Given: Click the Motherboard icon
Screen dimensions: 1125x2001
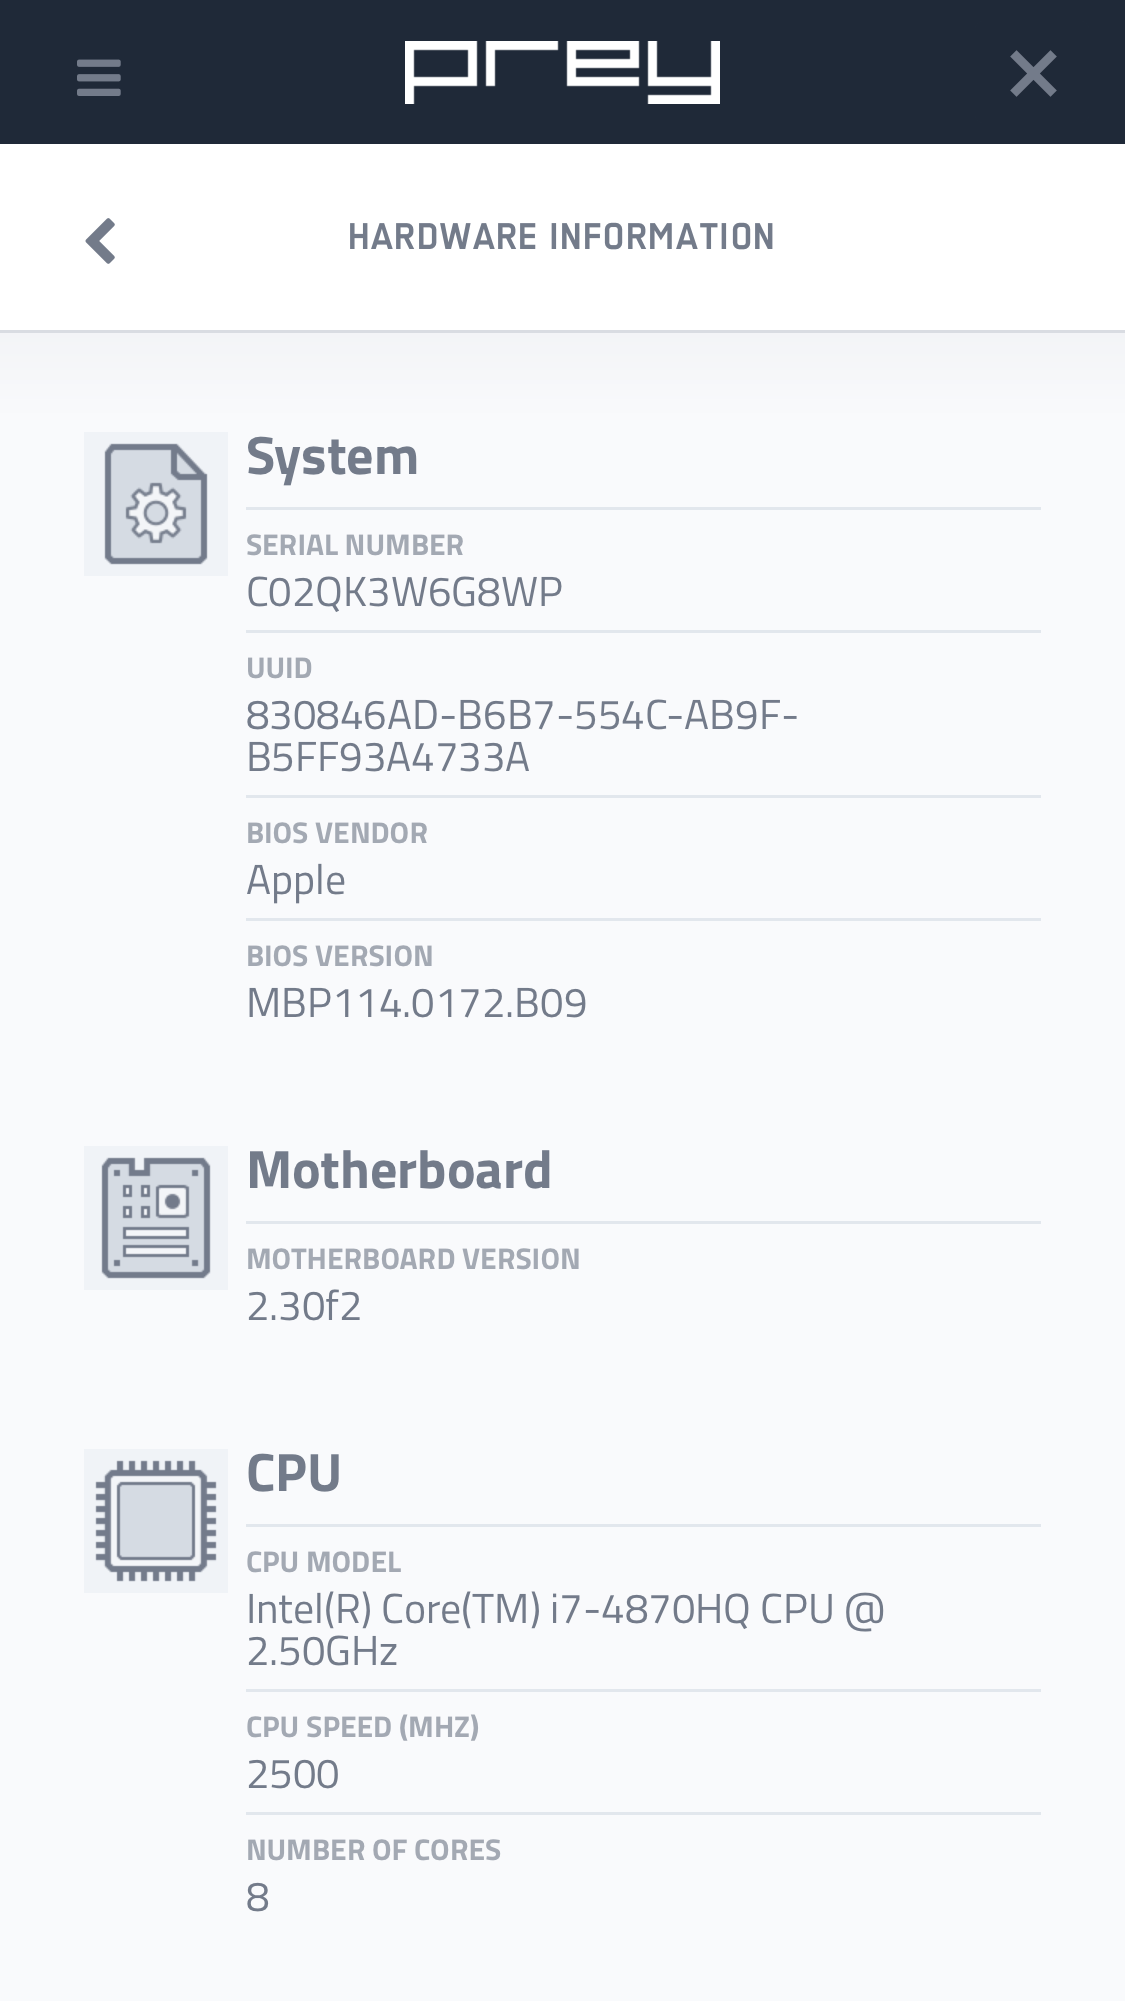Looking at the screenshot, I should tap(156, 1218).
